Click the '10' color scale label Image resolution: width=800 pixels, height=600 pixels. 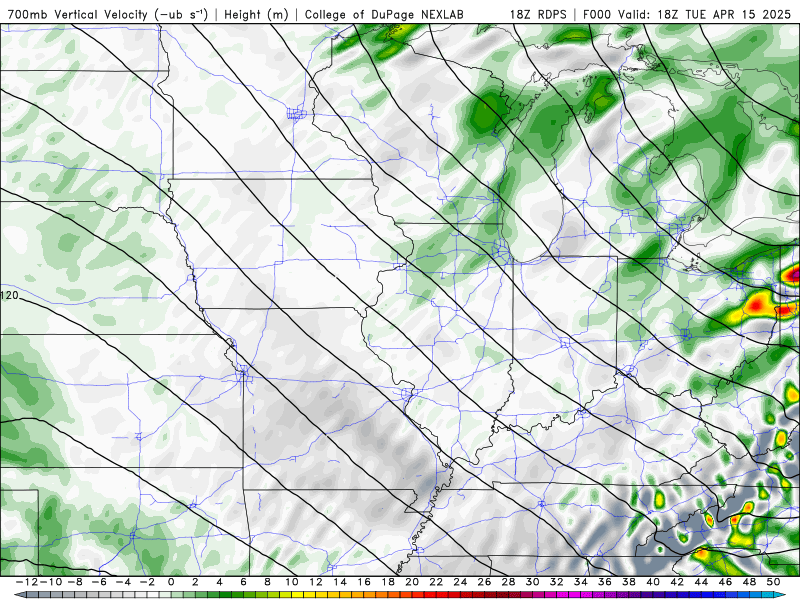pos(291,582)
